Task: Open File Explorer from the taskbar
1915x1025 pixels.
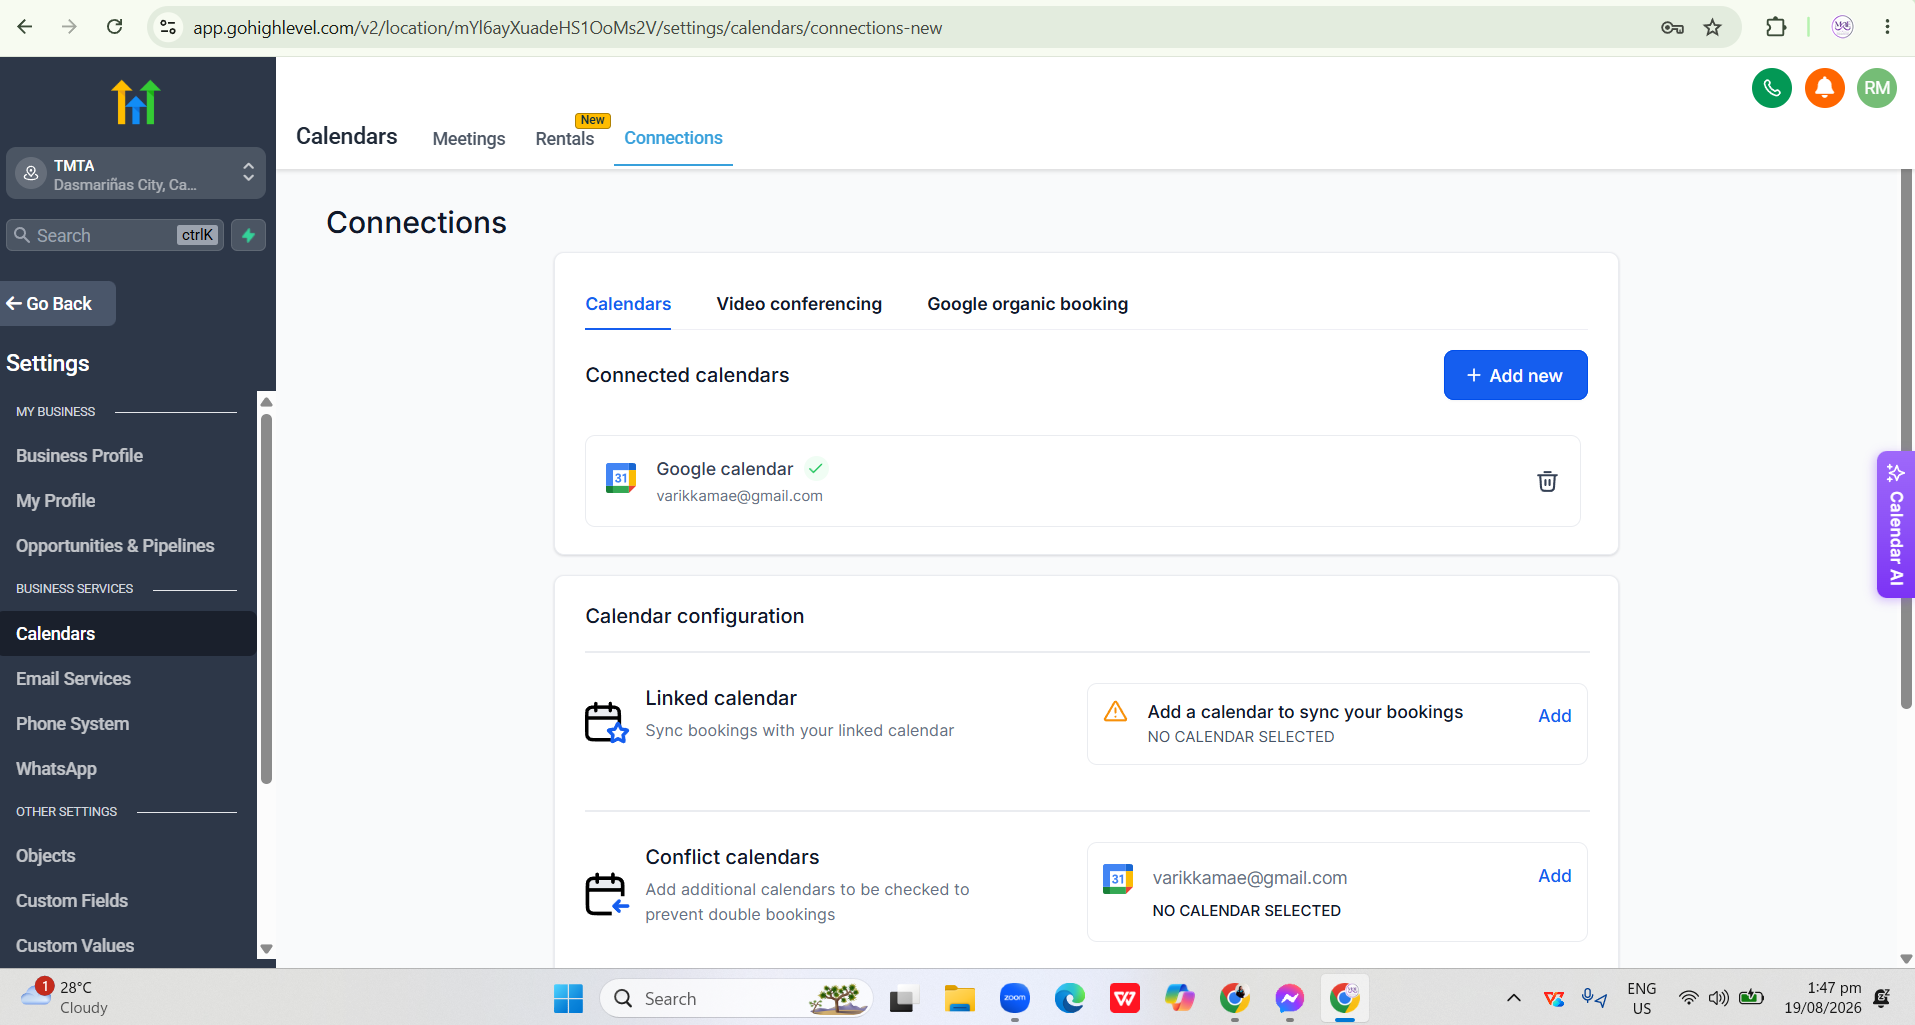Action: 960,998
